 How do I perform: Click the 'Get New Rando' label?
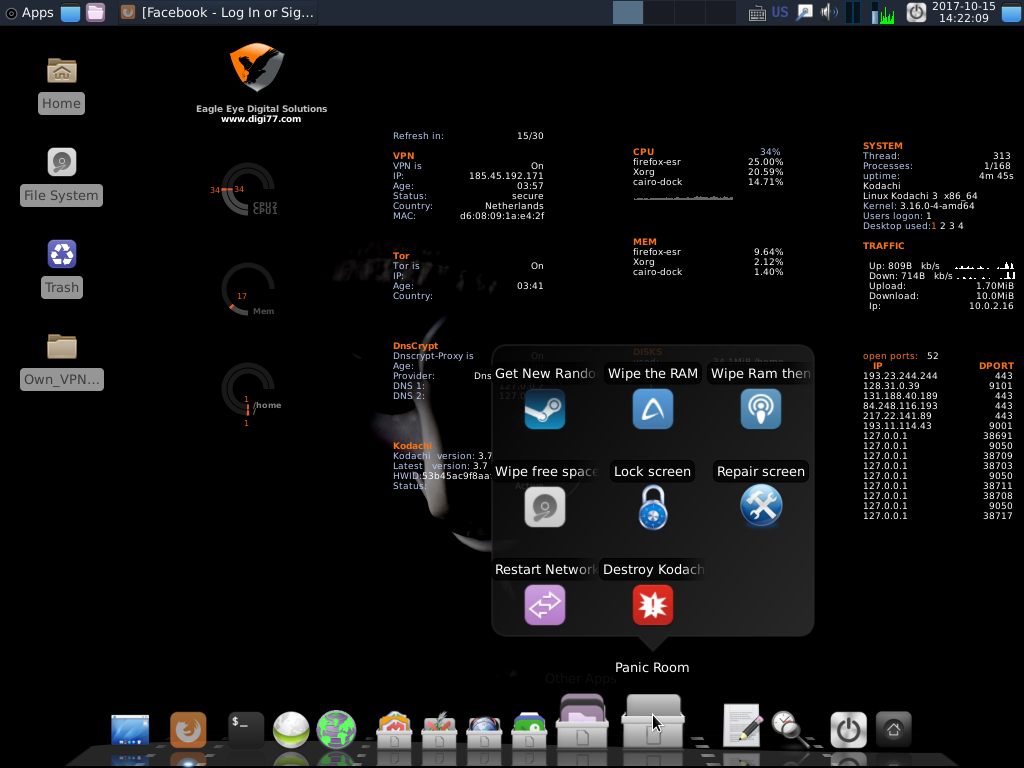click(545, 374)
